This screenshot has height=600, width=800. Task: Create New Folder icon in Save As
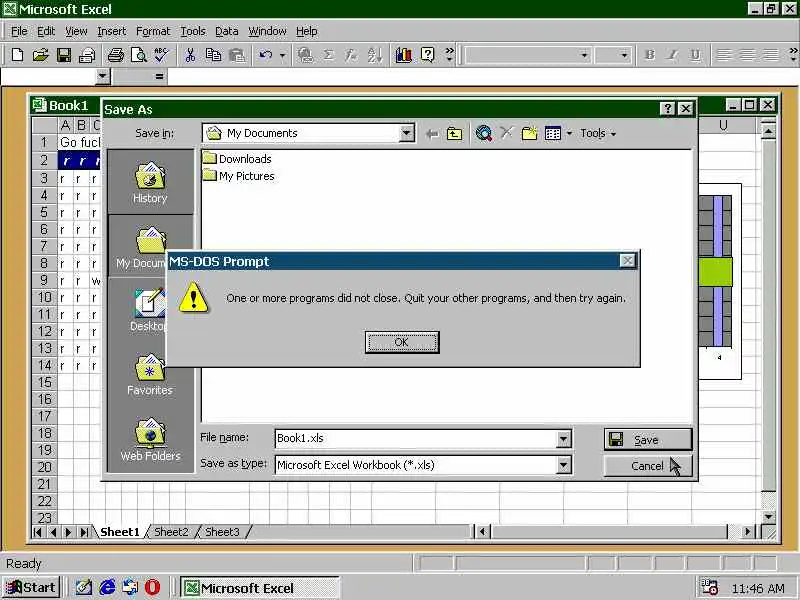[530, 134]
